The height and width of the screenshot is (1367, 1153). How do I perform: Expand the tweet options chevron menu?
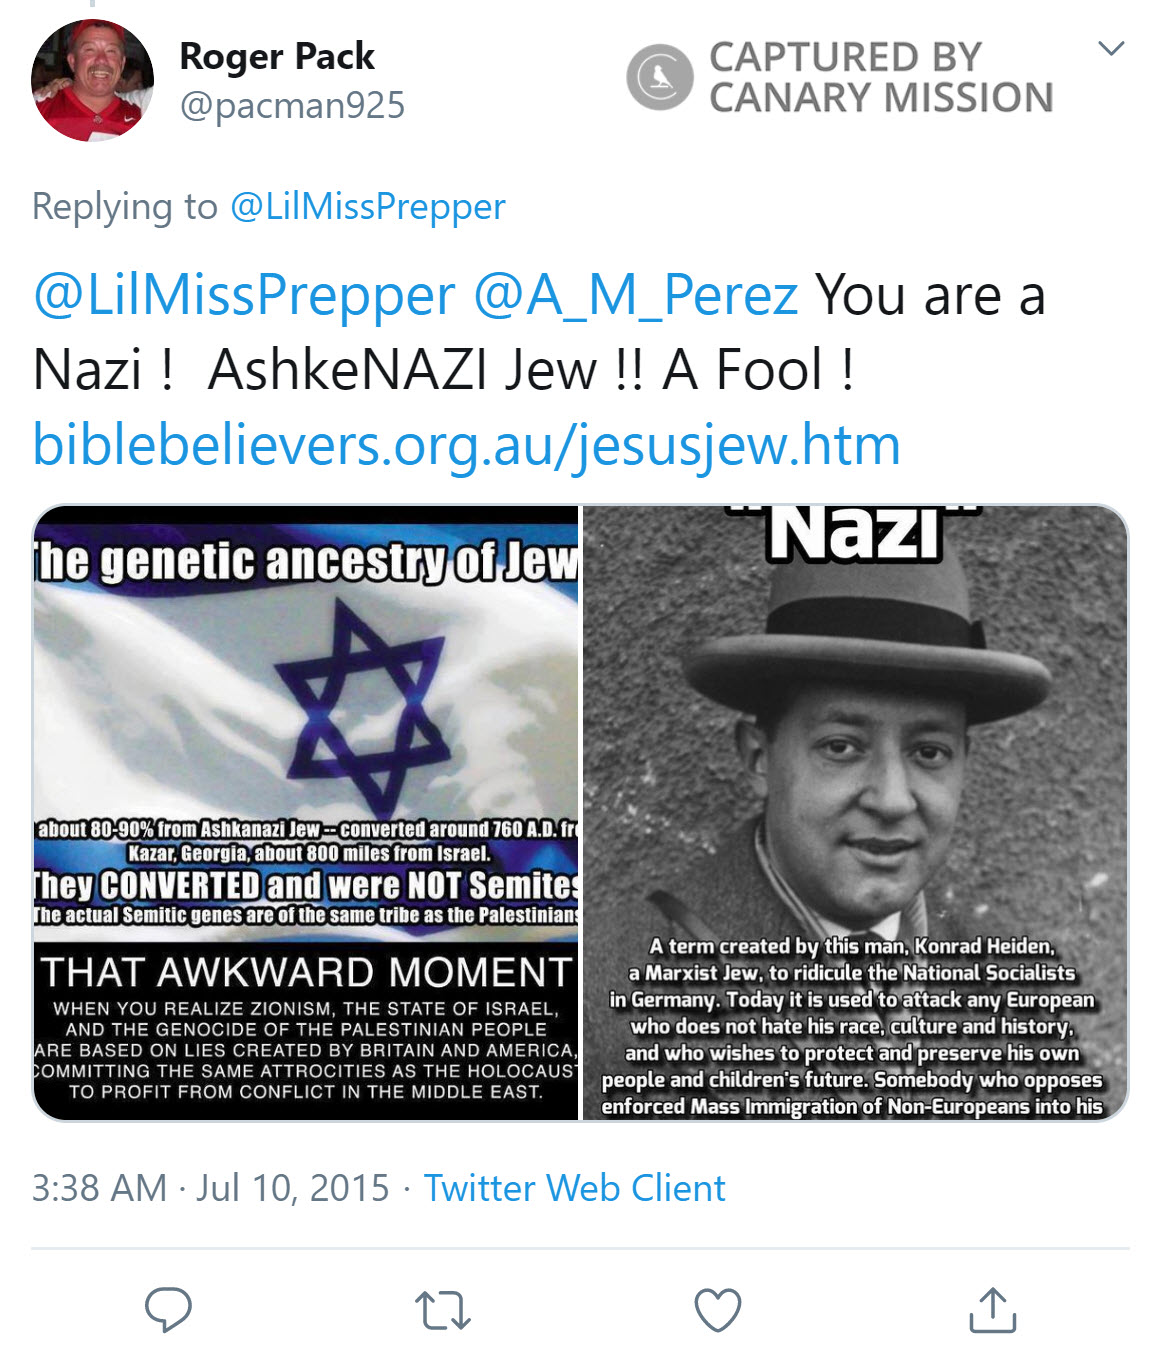[1111, 48]
